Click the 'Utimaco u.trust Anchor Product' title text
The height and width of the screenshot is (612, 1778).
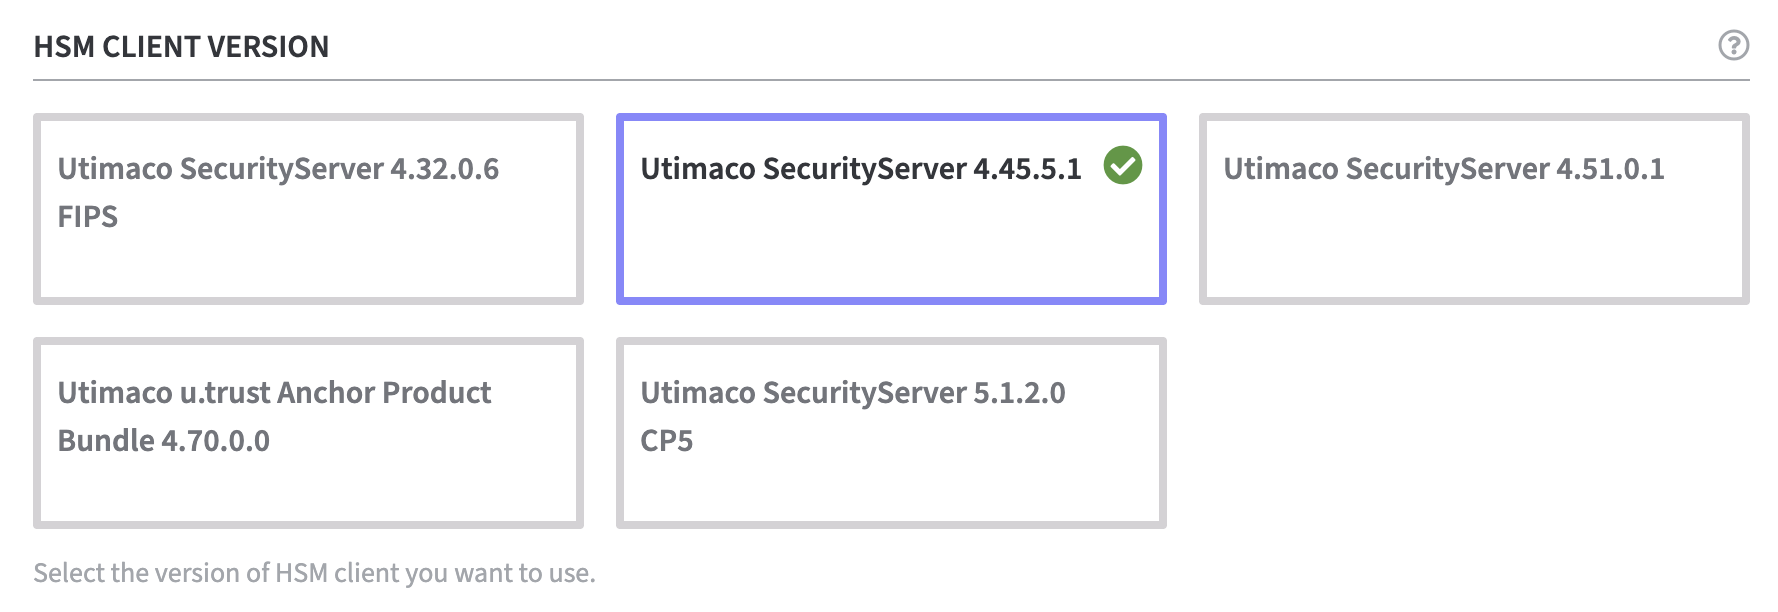point(274,393)
